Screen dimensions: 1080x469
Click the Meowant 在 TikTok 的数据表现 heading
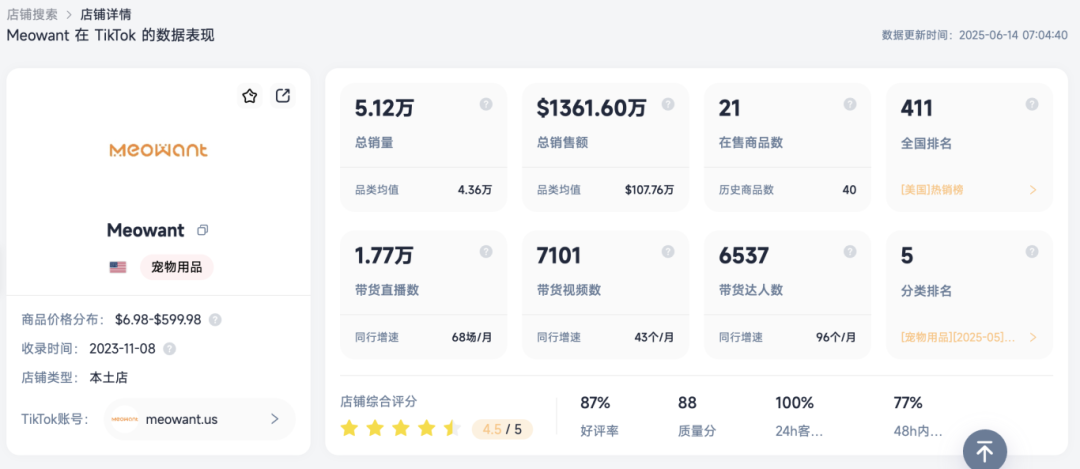point(110,35)
